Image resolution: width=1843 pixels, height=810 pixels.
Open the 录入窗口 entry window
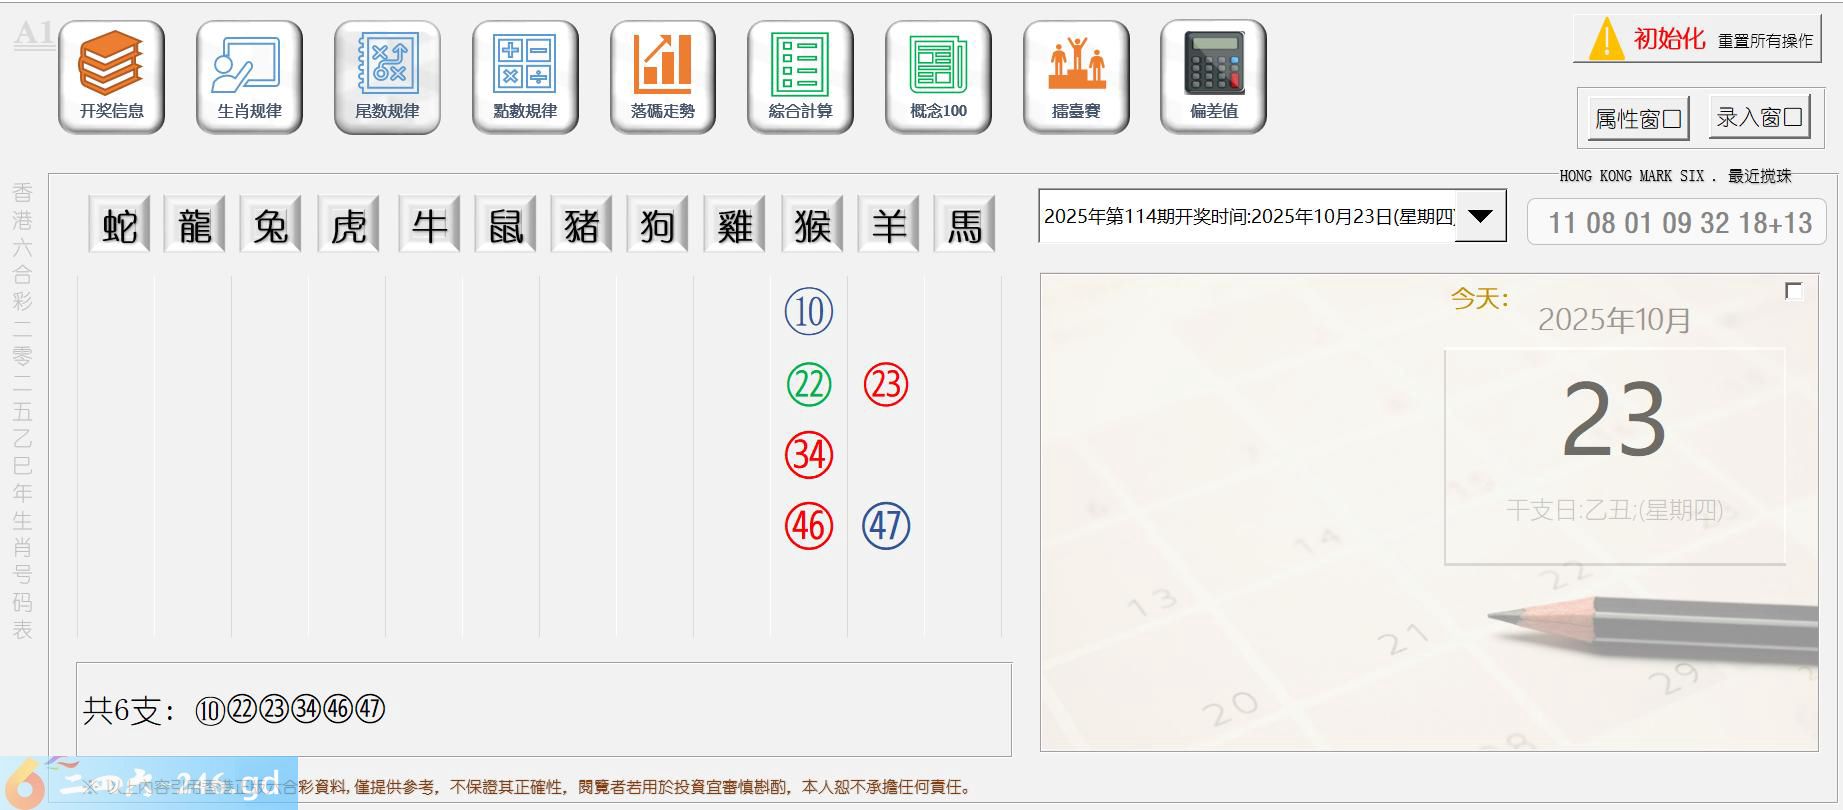coord(1759,118)
